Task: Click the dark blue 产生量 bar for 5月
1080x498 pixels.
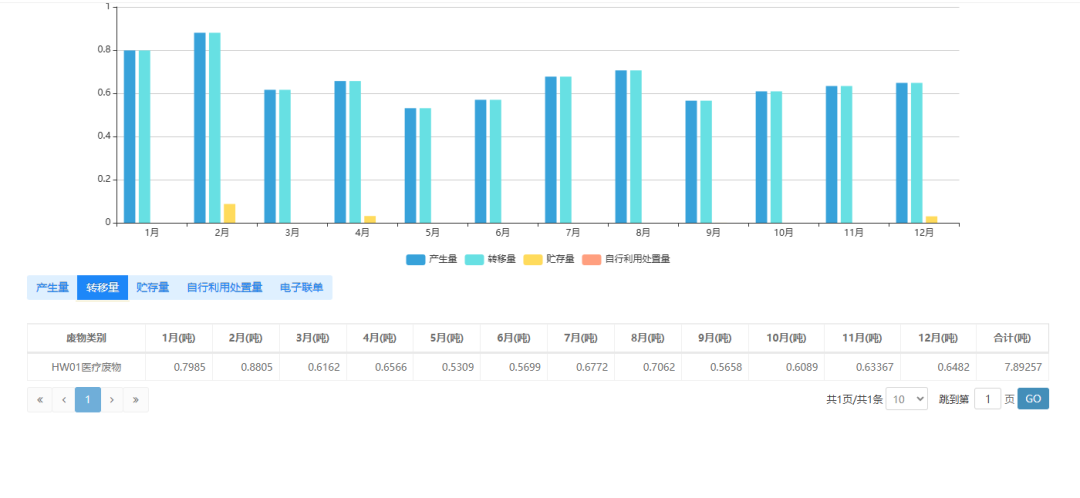Action: pyautogui.click(x=411, y=165)
